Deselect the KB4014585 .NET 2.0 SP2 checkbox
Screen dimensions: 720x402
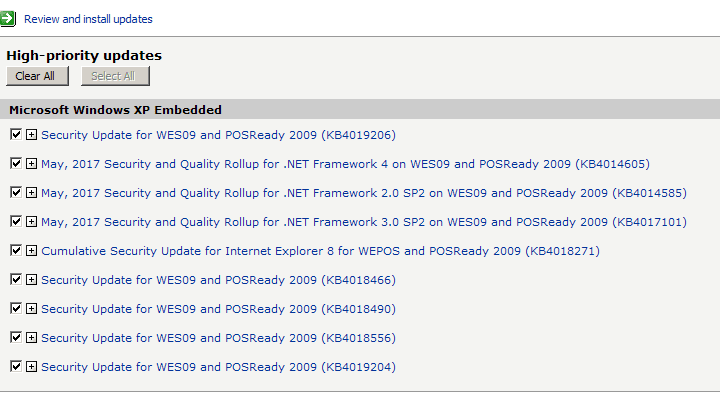(x=16, y=193)
